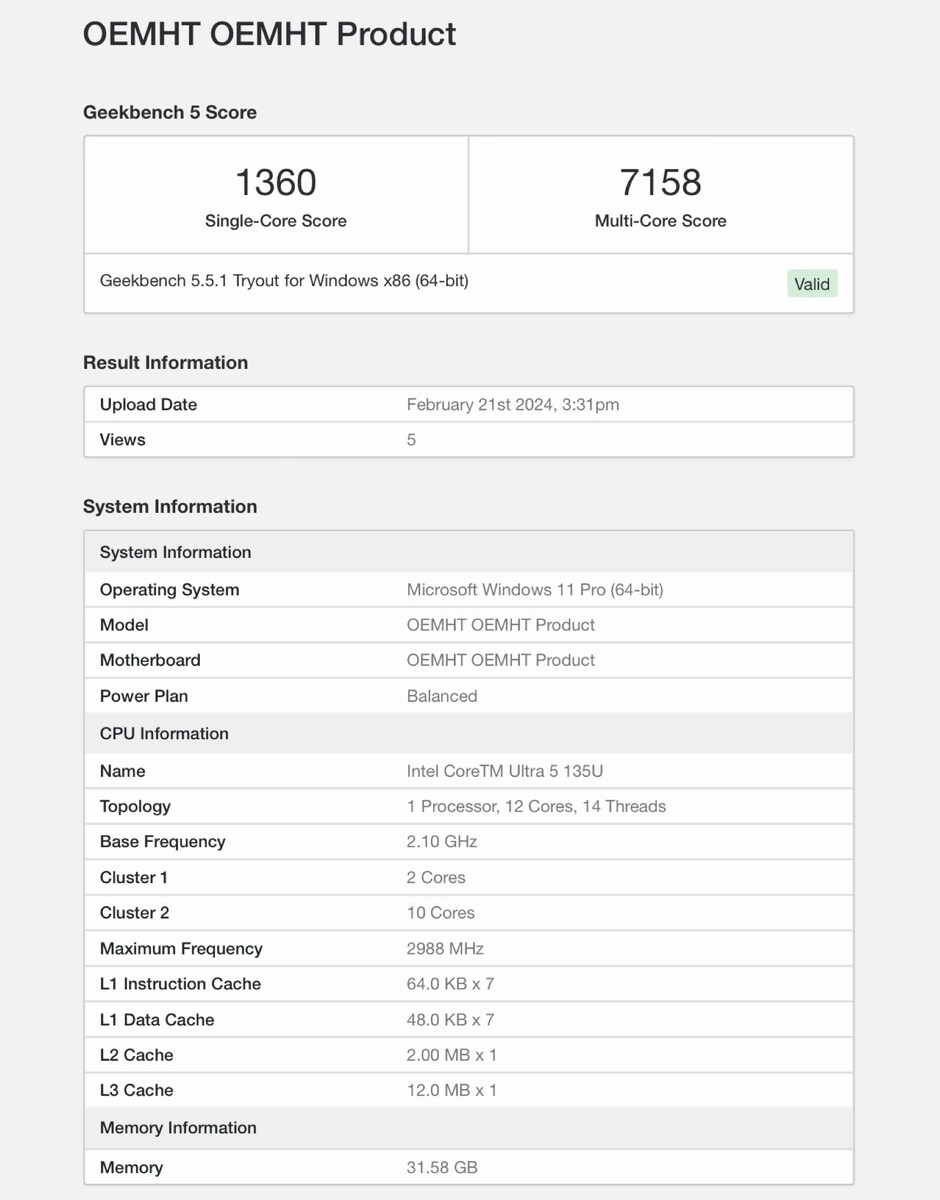Click the Geekbench 5 Score heading

(x=170, y=112)
